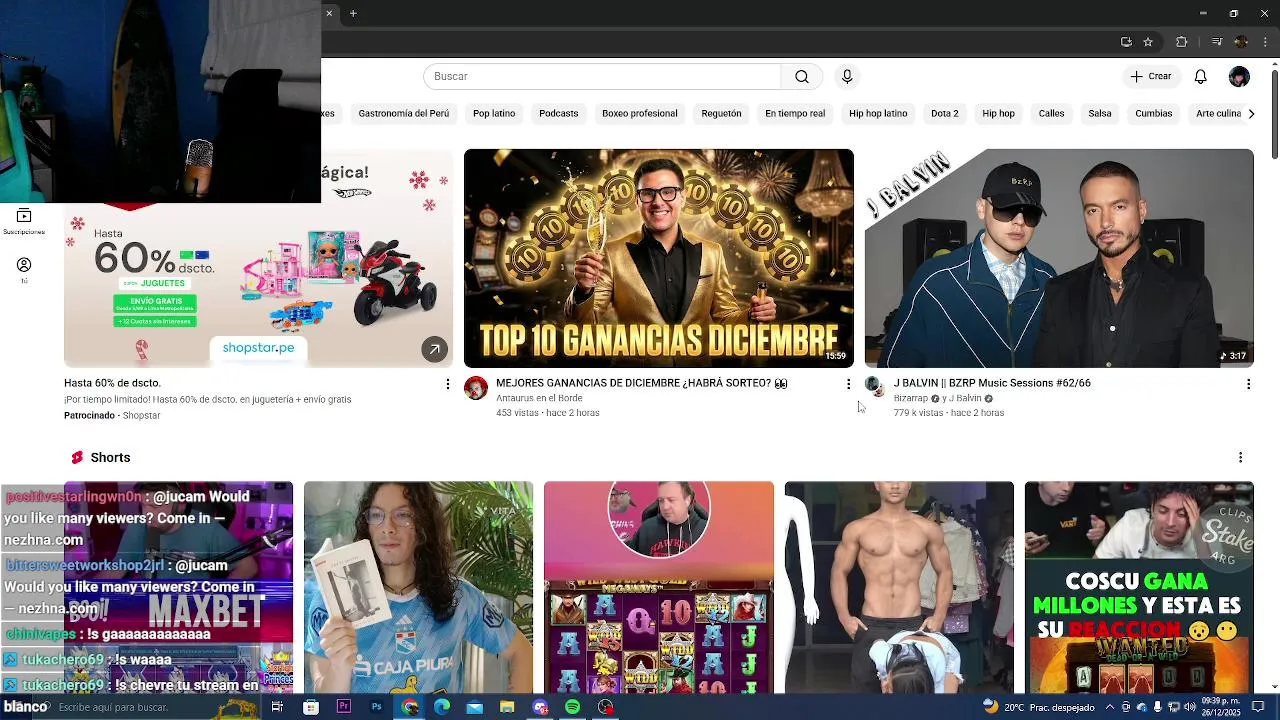Screen dimensions: 1280x720
Task: Open the YouTube account avatar menu
Action: tap(1239, 77)
